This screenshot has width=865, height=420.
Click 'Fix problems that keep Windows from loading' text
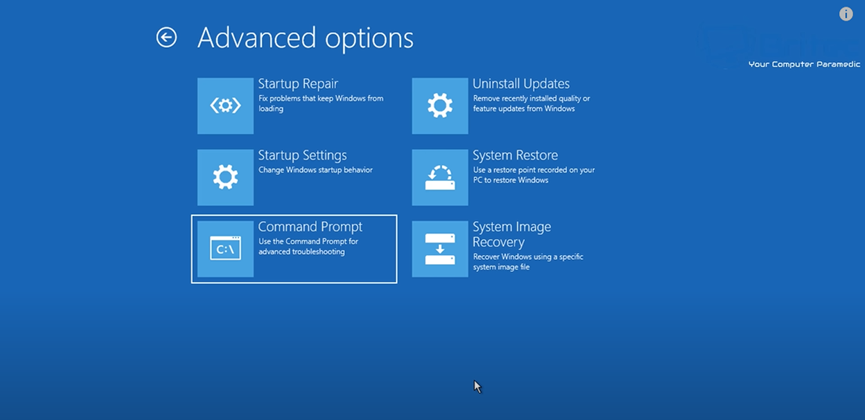(x=321, y=104)
